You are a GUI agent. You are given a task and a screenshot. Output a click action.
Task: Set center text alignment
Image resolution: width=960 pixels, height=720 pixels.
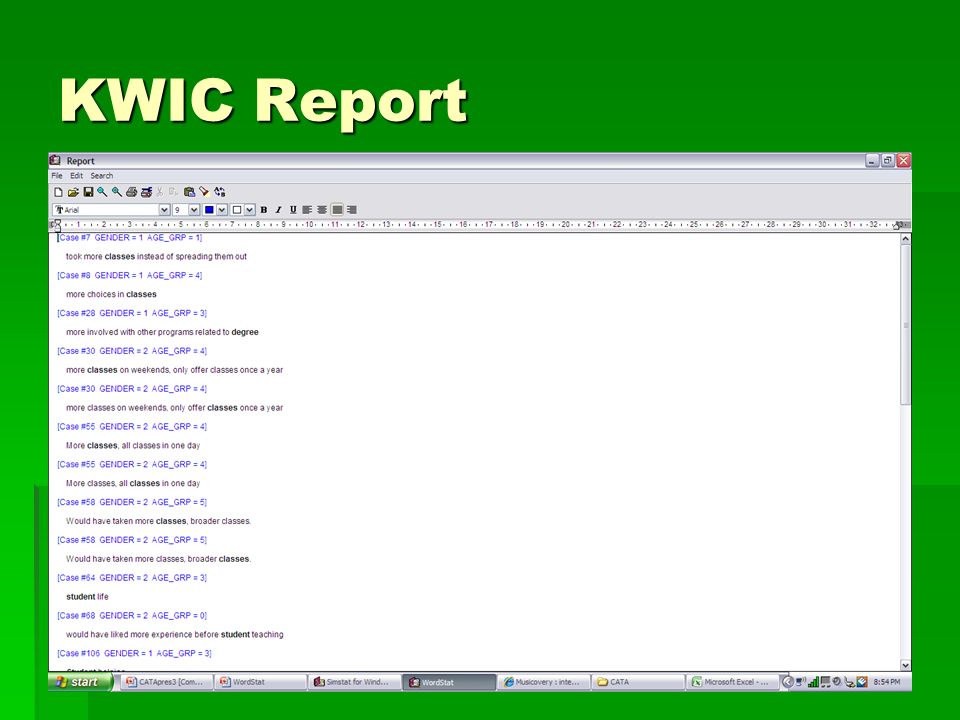[x=322, y=210]
